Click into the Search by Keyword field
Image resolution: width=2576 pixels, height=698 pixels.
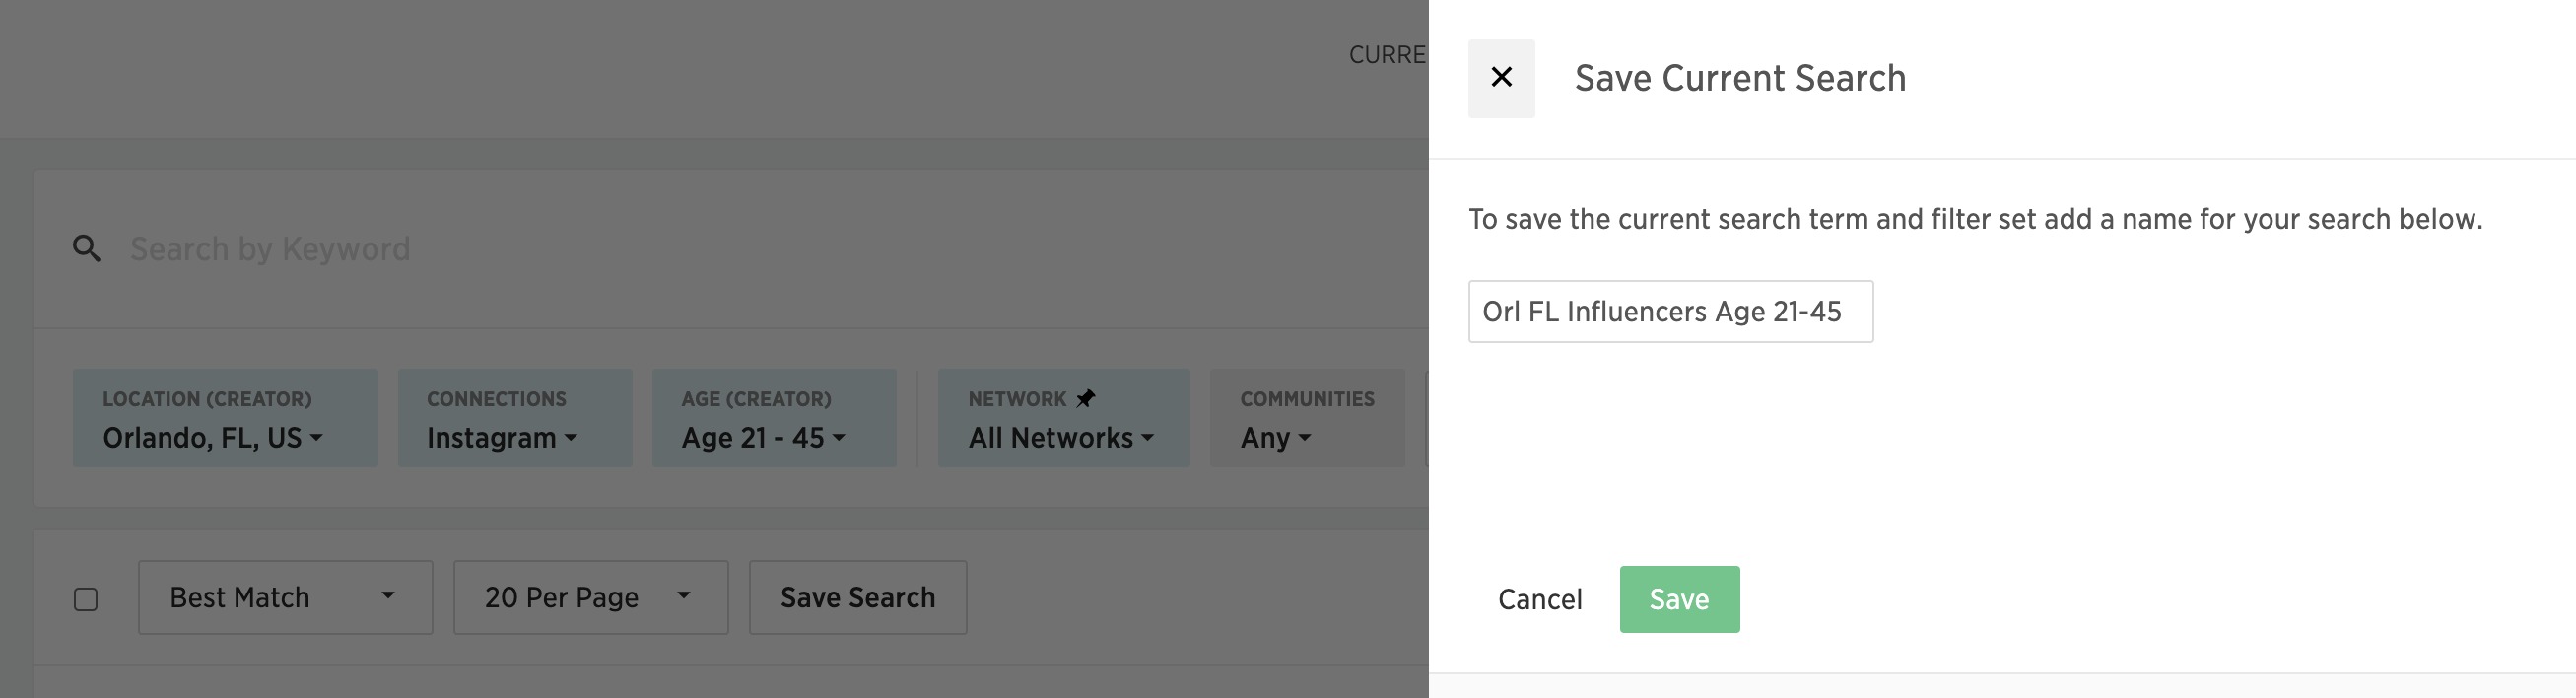[760, 248]
